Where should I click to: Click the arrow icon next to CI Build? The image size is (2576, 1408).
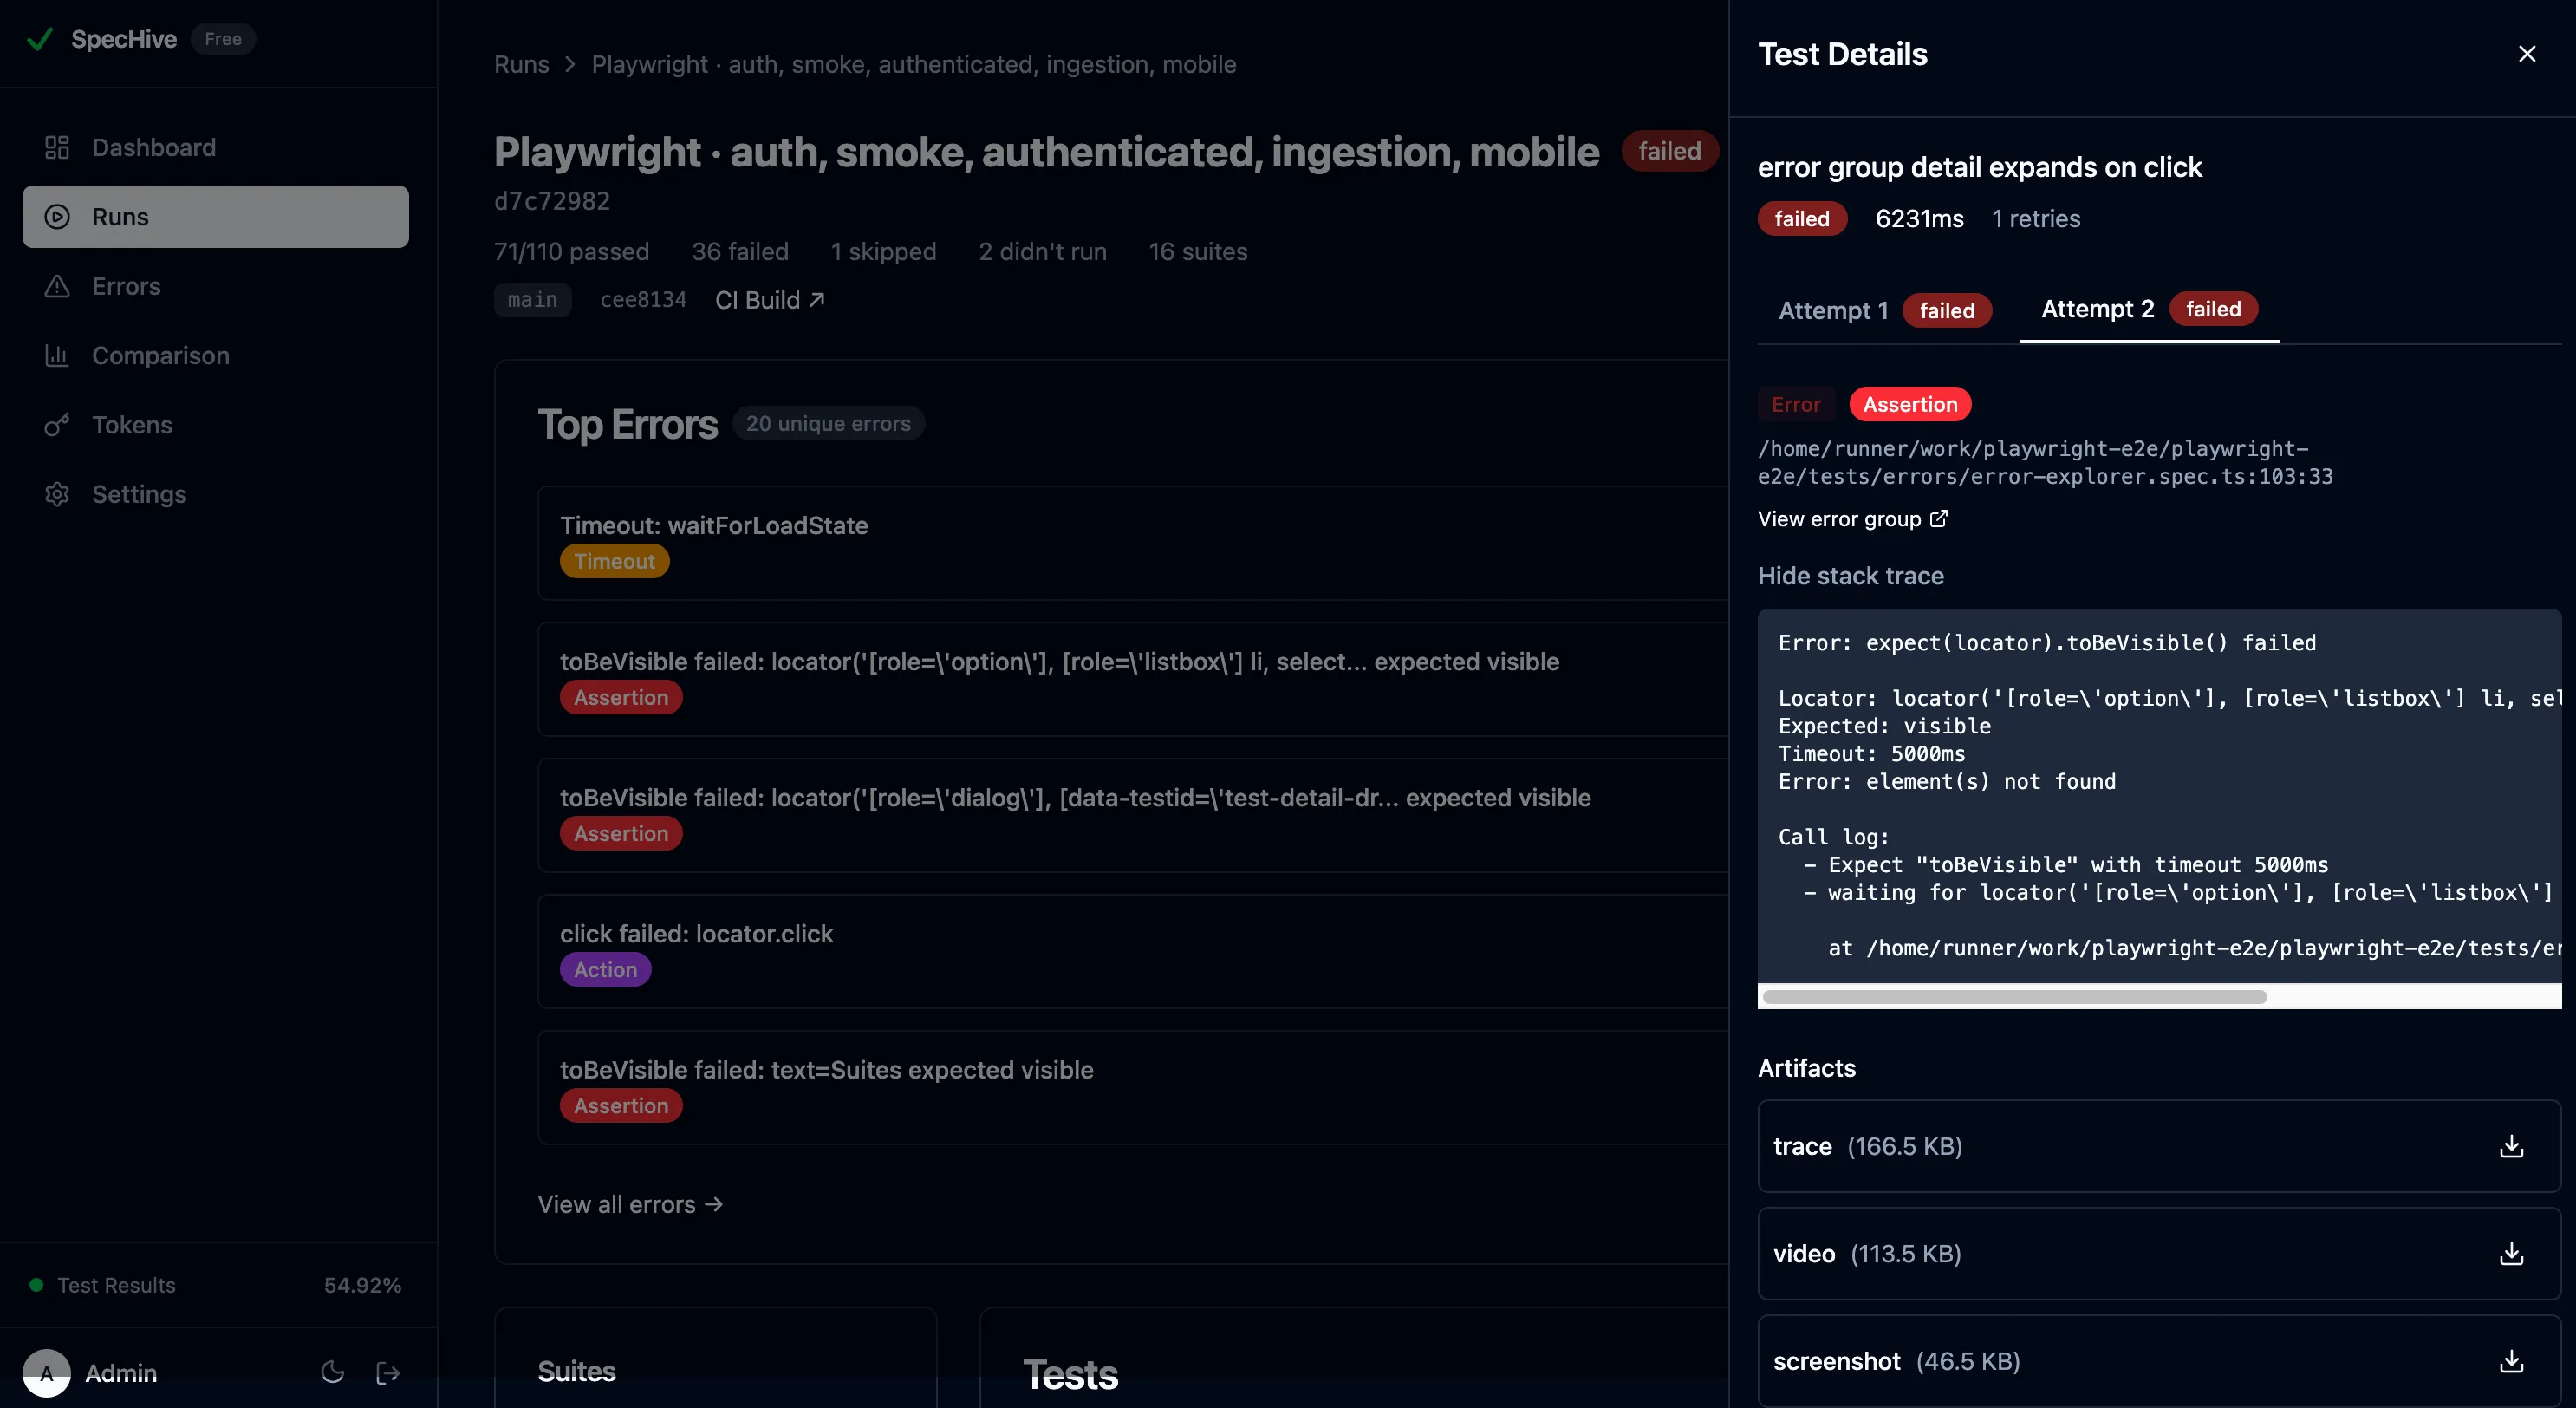(x=816, y=299)
